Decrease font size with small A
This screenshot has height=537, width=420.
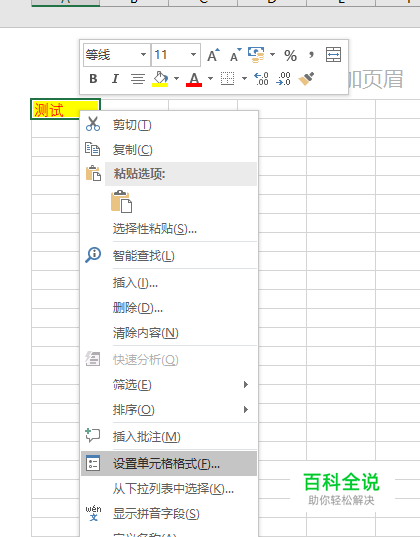click(x=236, y=55)
